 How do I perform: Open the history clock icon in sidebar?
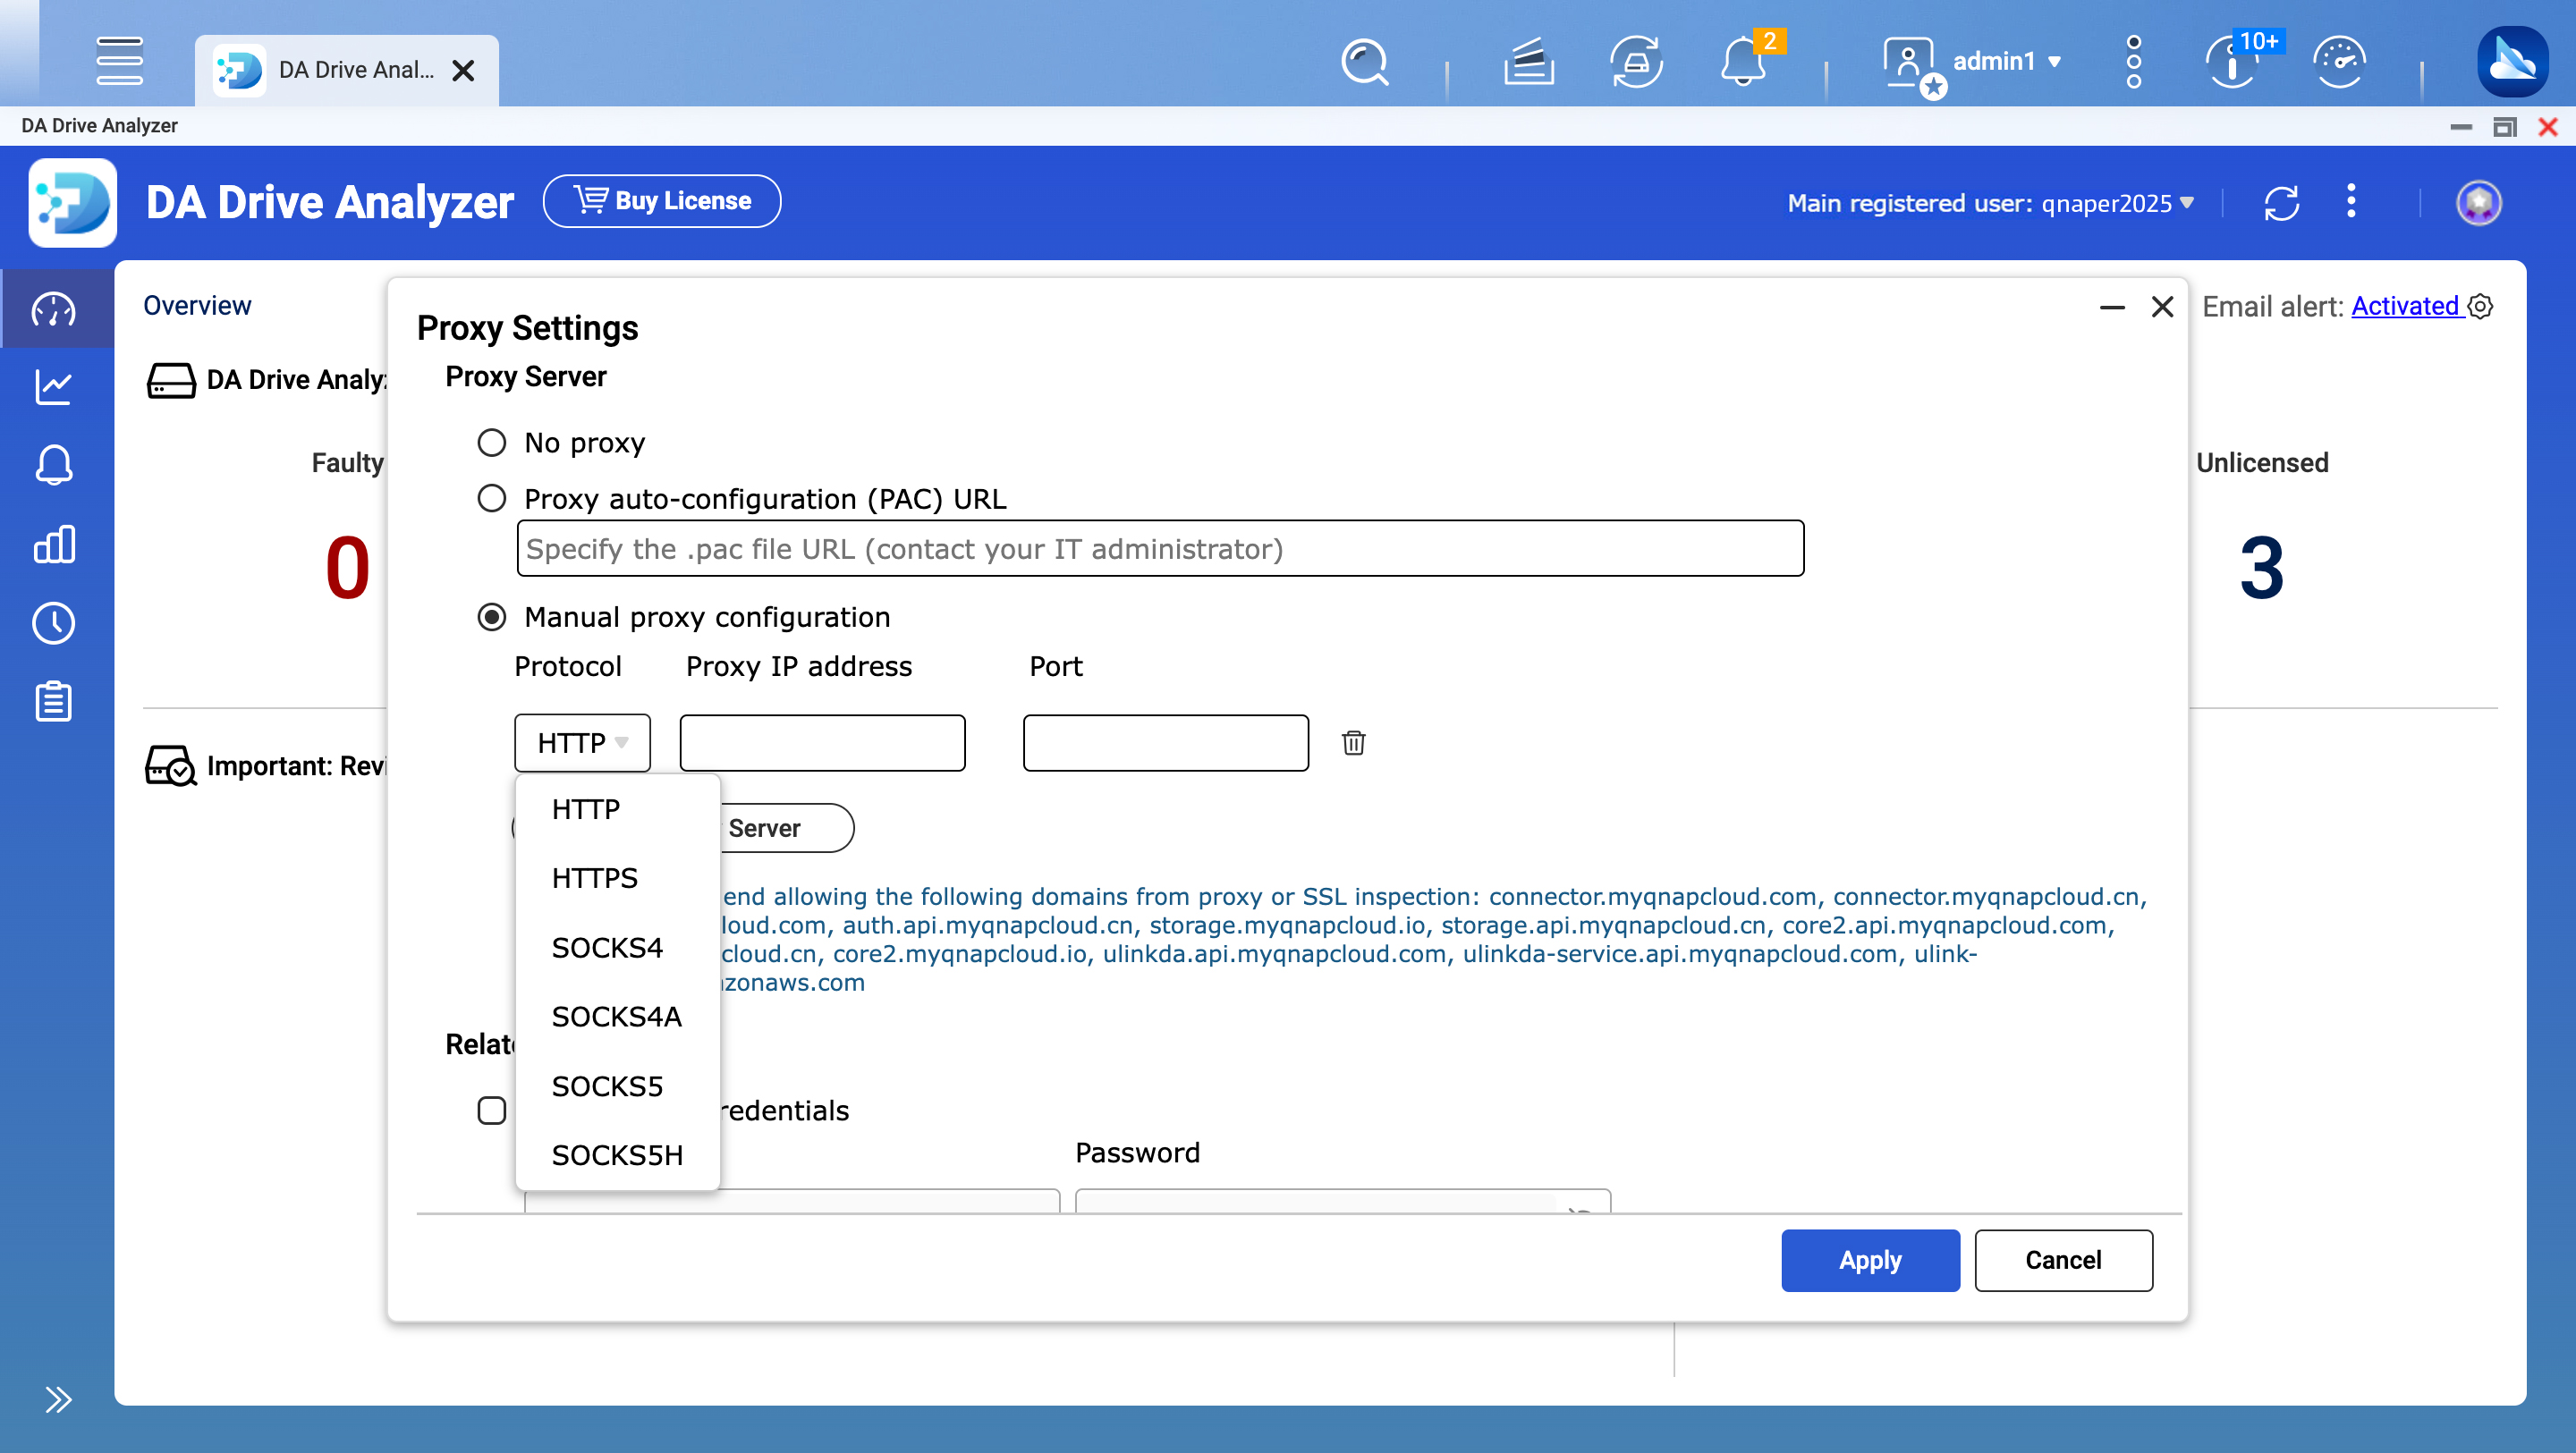click(x=55, y=622)
